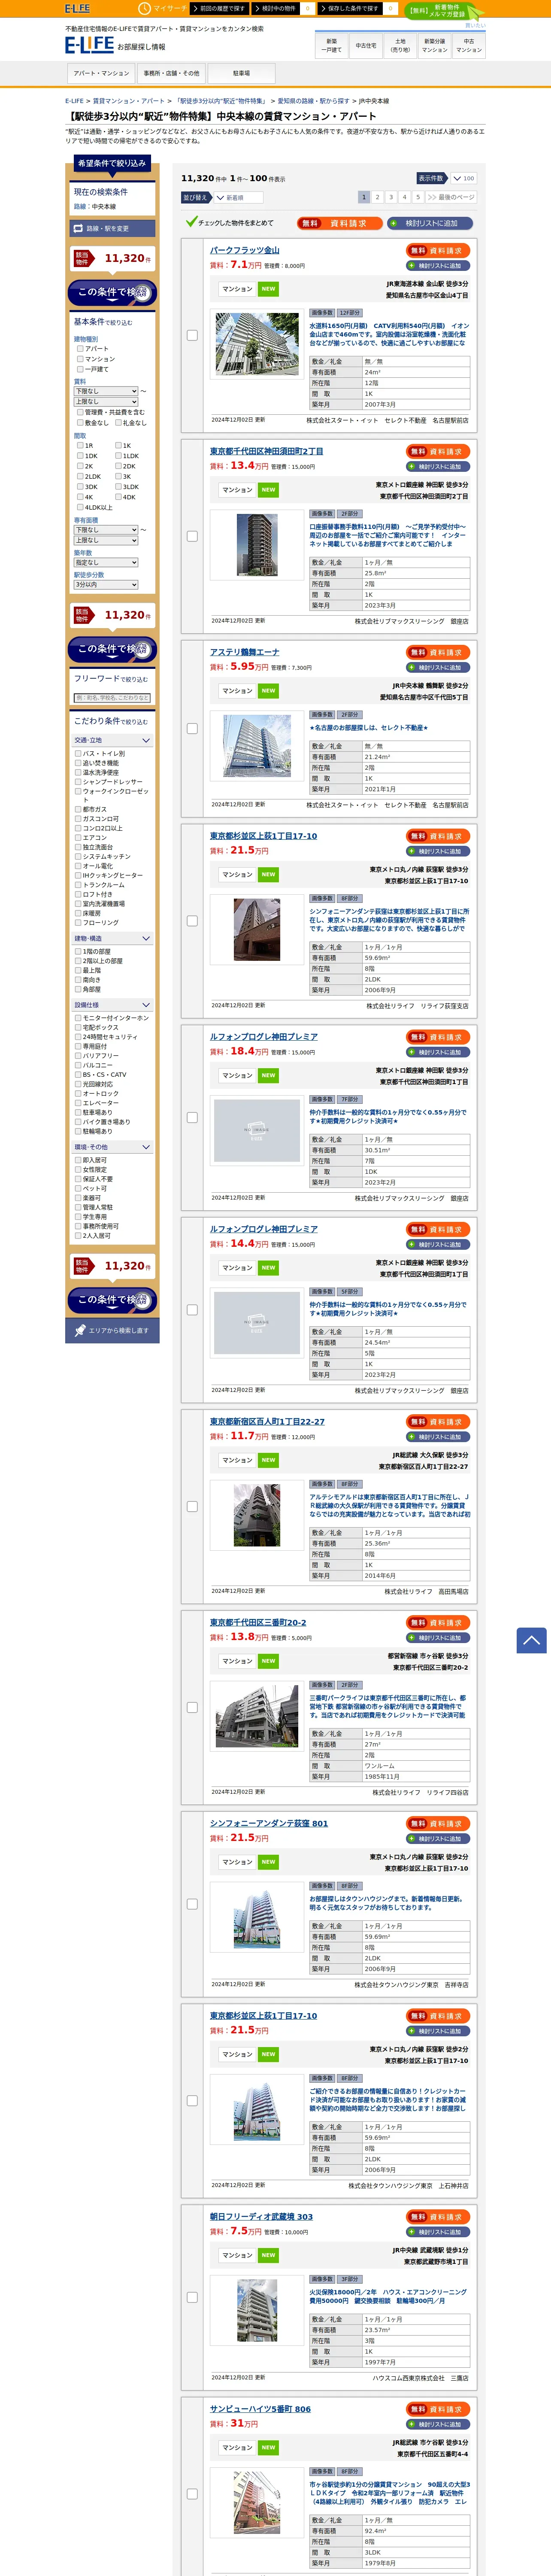Collapse 設備仕様 section chevron

(146, 1005)
